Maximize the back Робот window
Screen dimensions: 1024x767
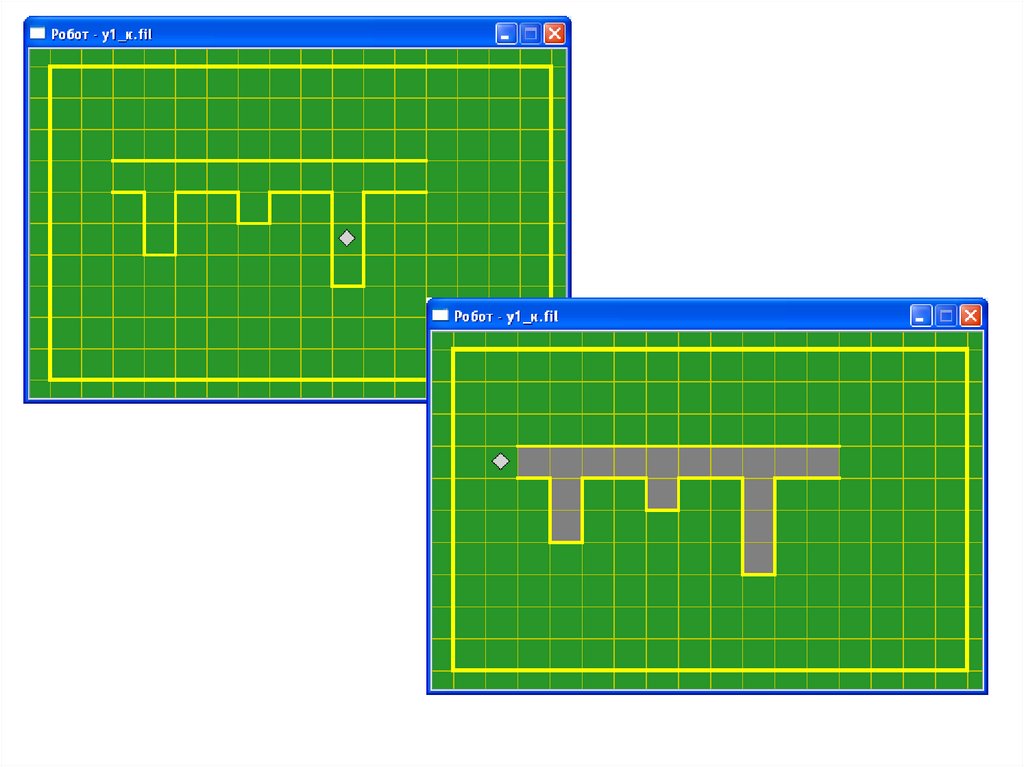click(530, 33)
